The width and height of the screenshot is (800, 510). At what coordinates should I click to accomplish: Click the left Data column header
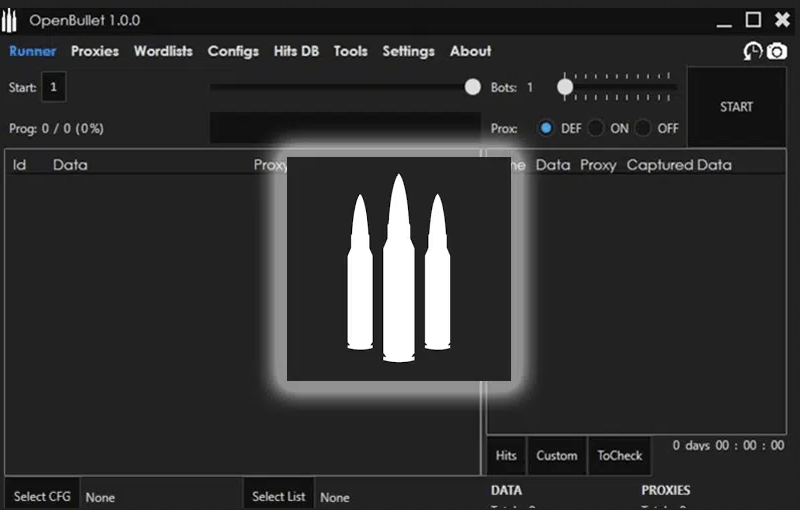pyautogui.click(x=70, y=165)
